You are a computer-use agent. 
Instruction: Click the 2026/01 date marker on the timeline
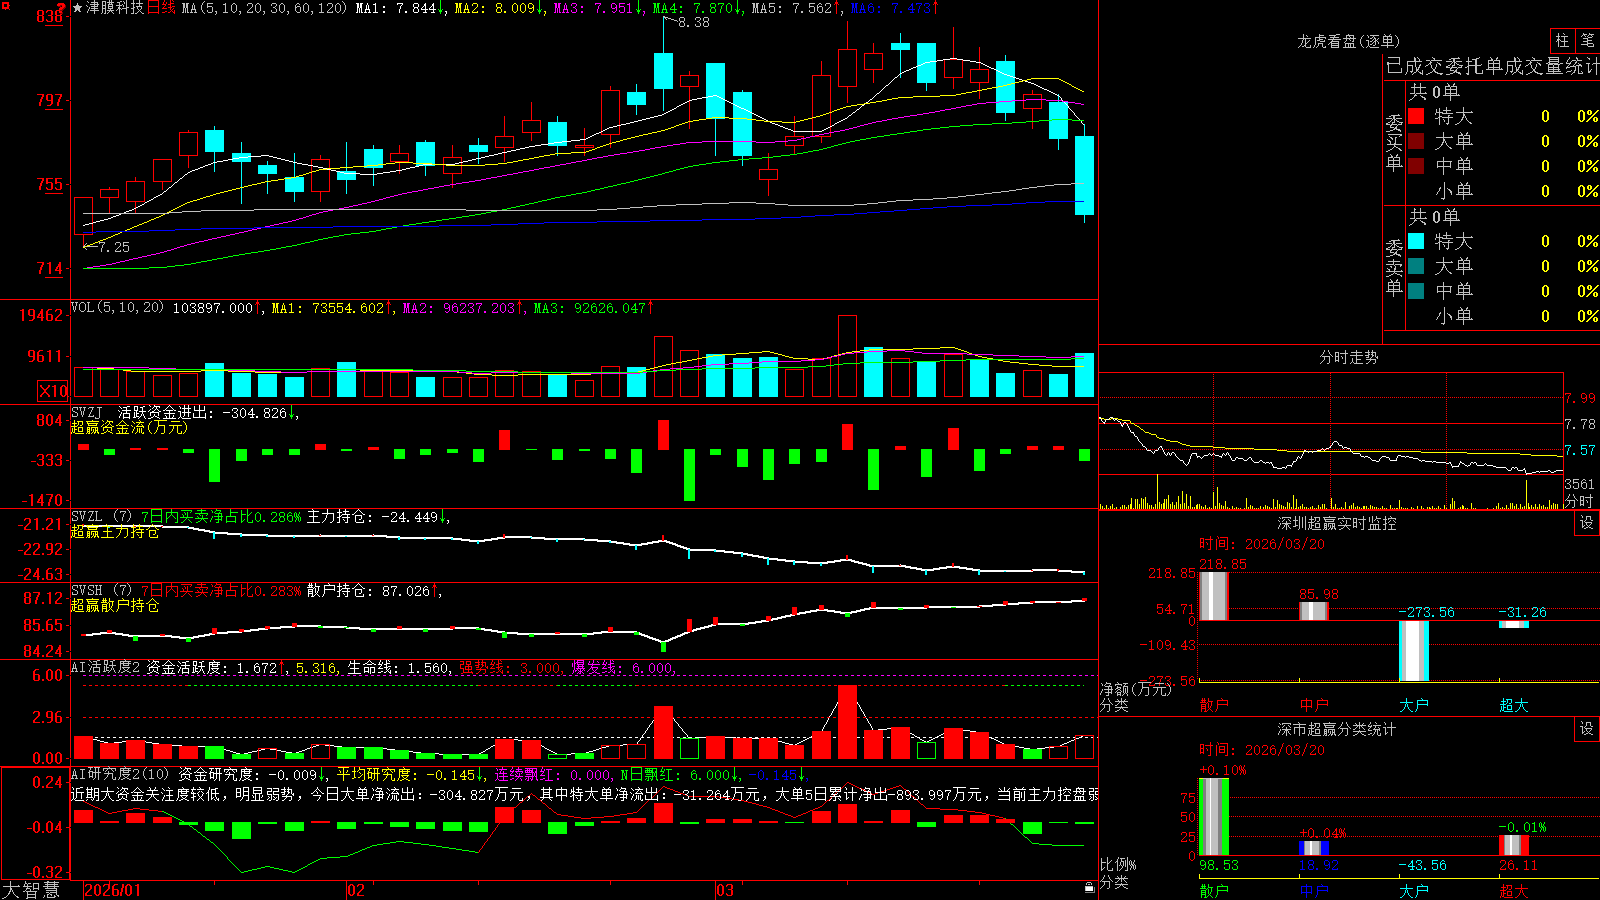tap(113, 890)
